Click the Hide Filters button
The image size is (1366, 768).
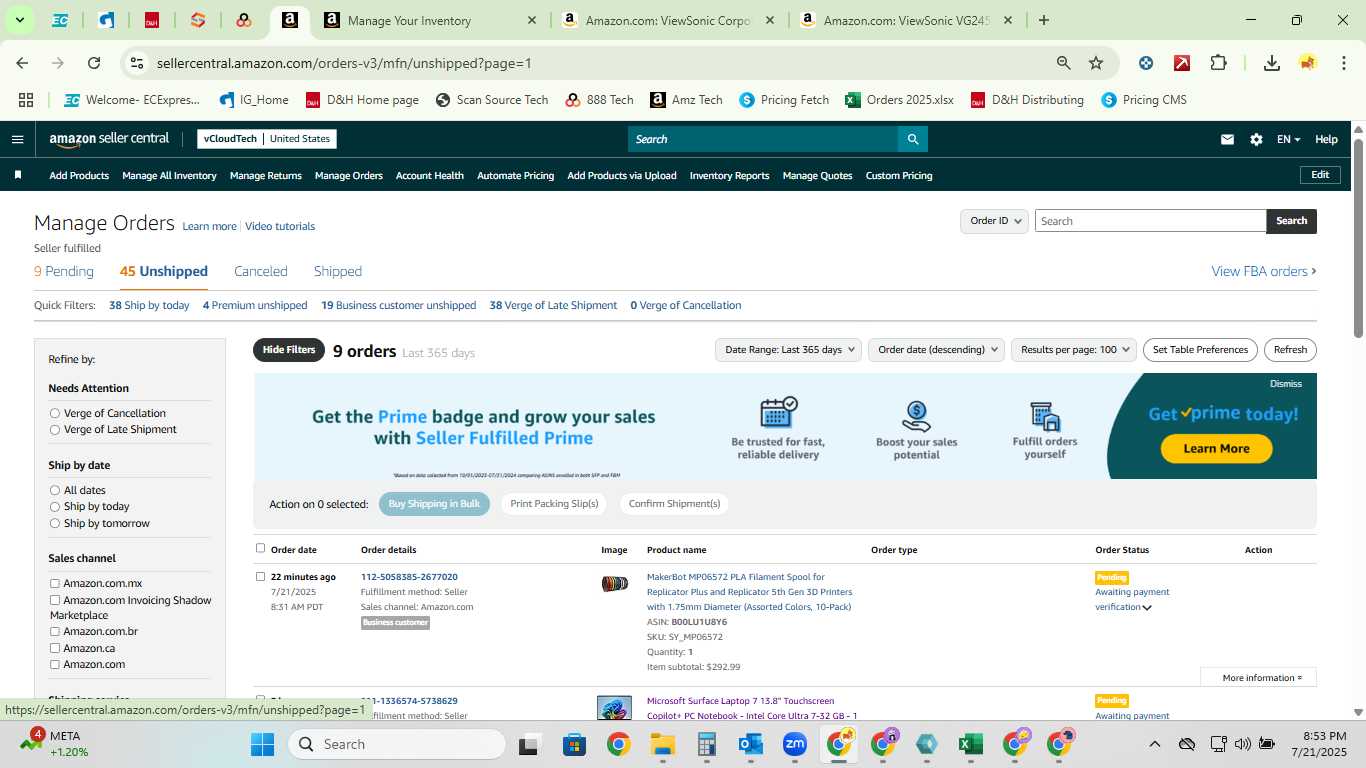pyautogui.click(x=289, y=350)
